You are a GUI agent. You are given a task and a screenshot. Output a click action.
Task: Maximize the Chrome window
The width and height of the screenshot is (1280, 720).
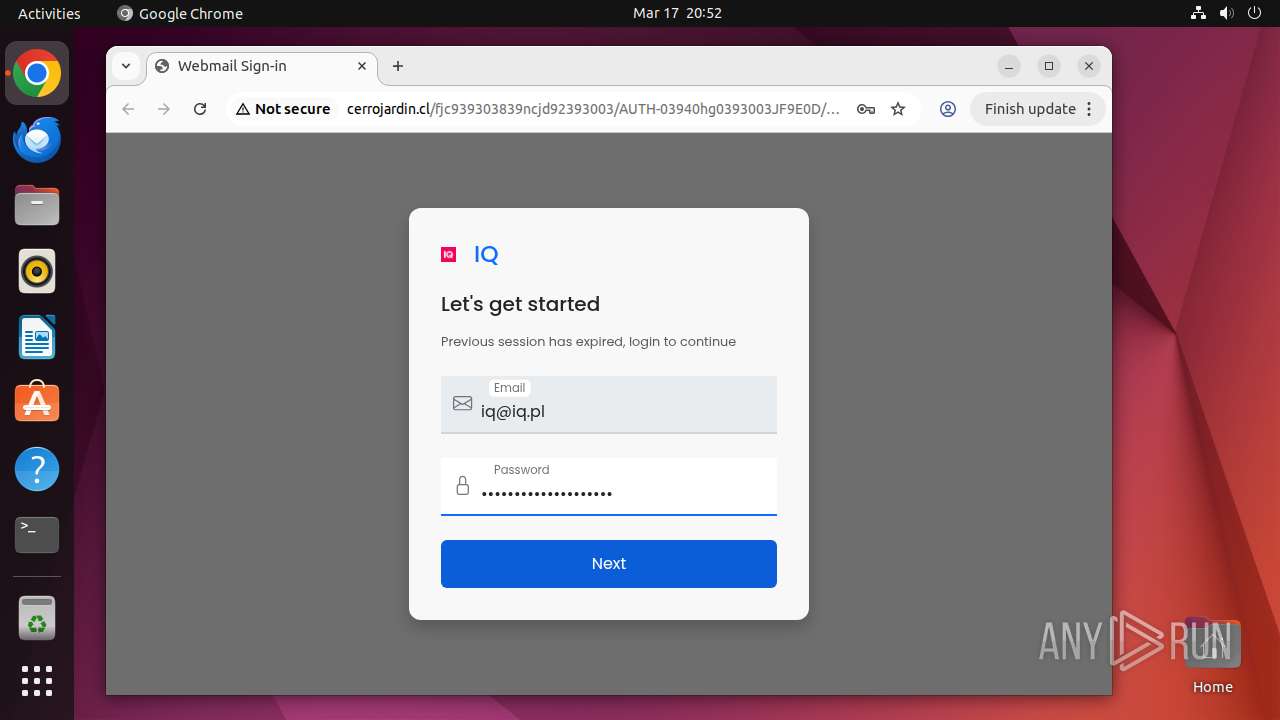(1049, 66)
